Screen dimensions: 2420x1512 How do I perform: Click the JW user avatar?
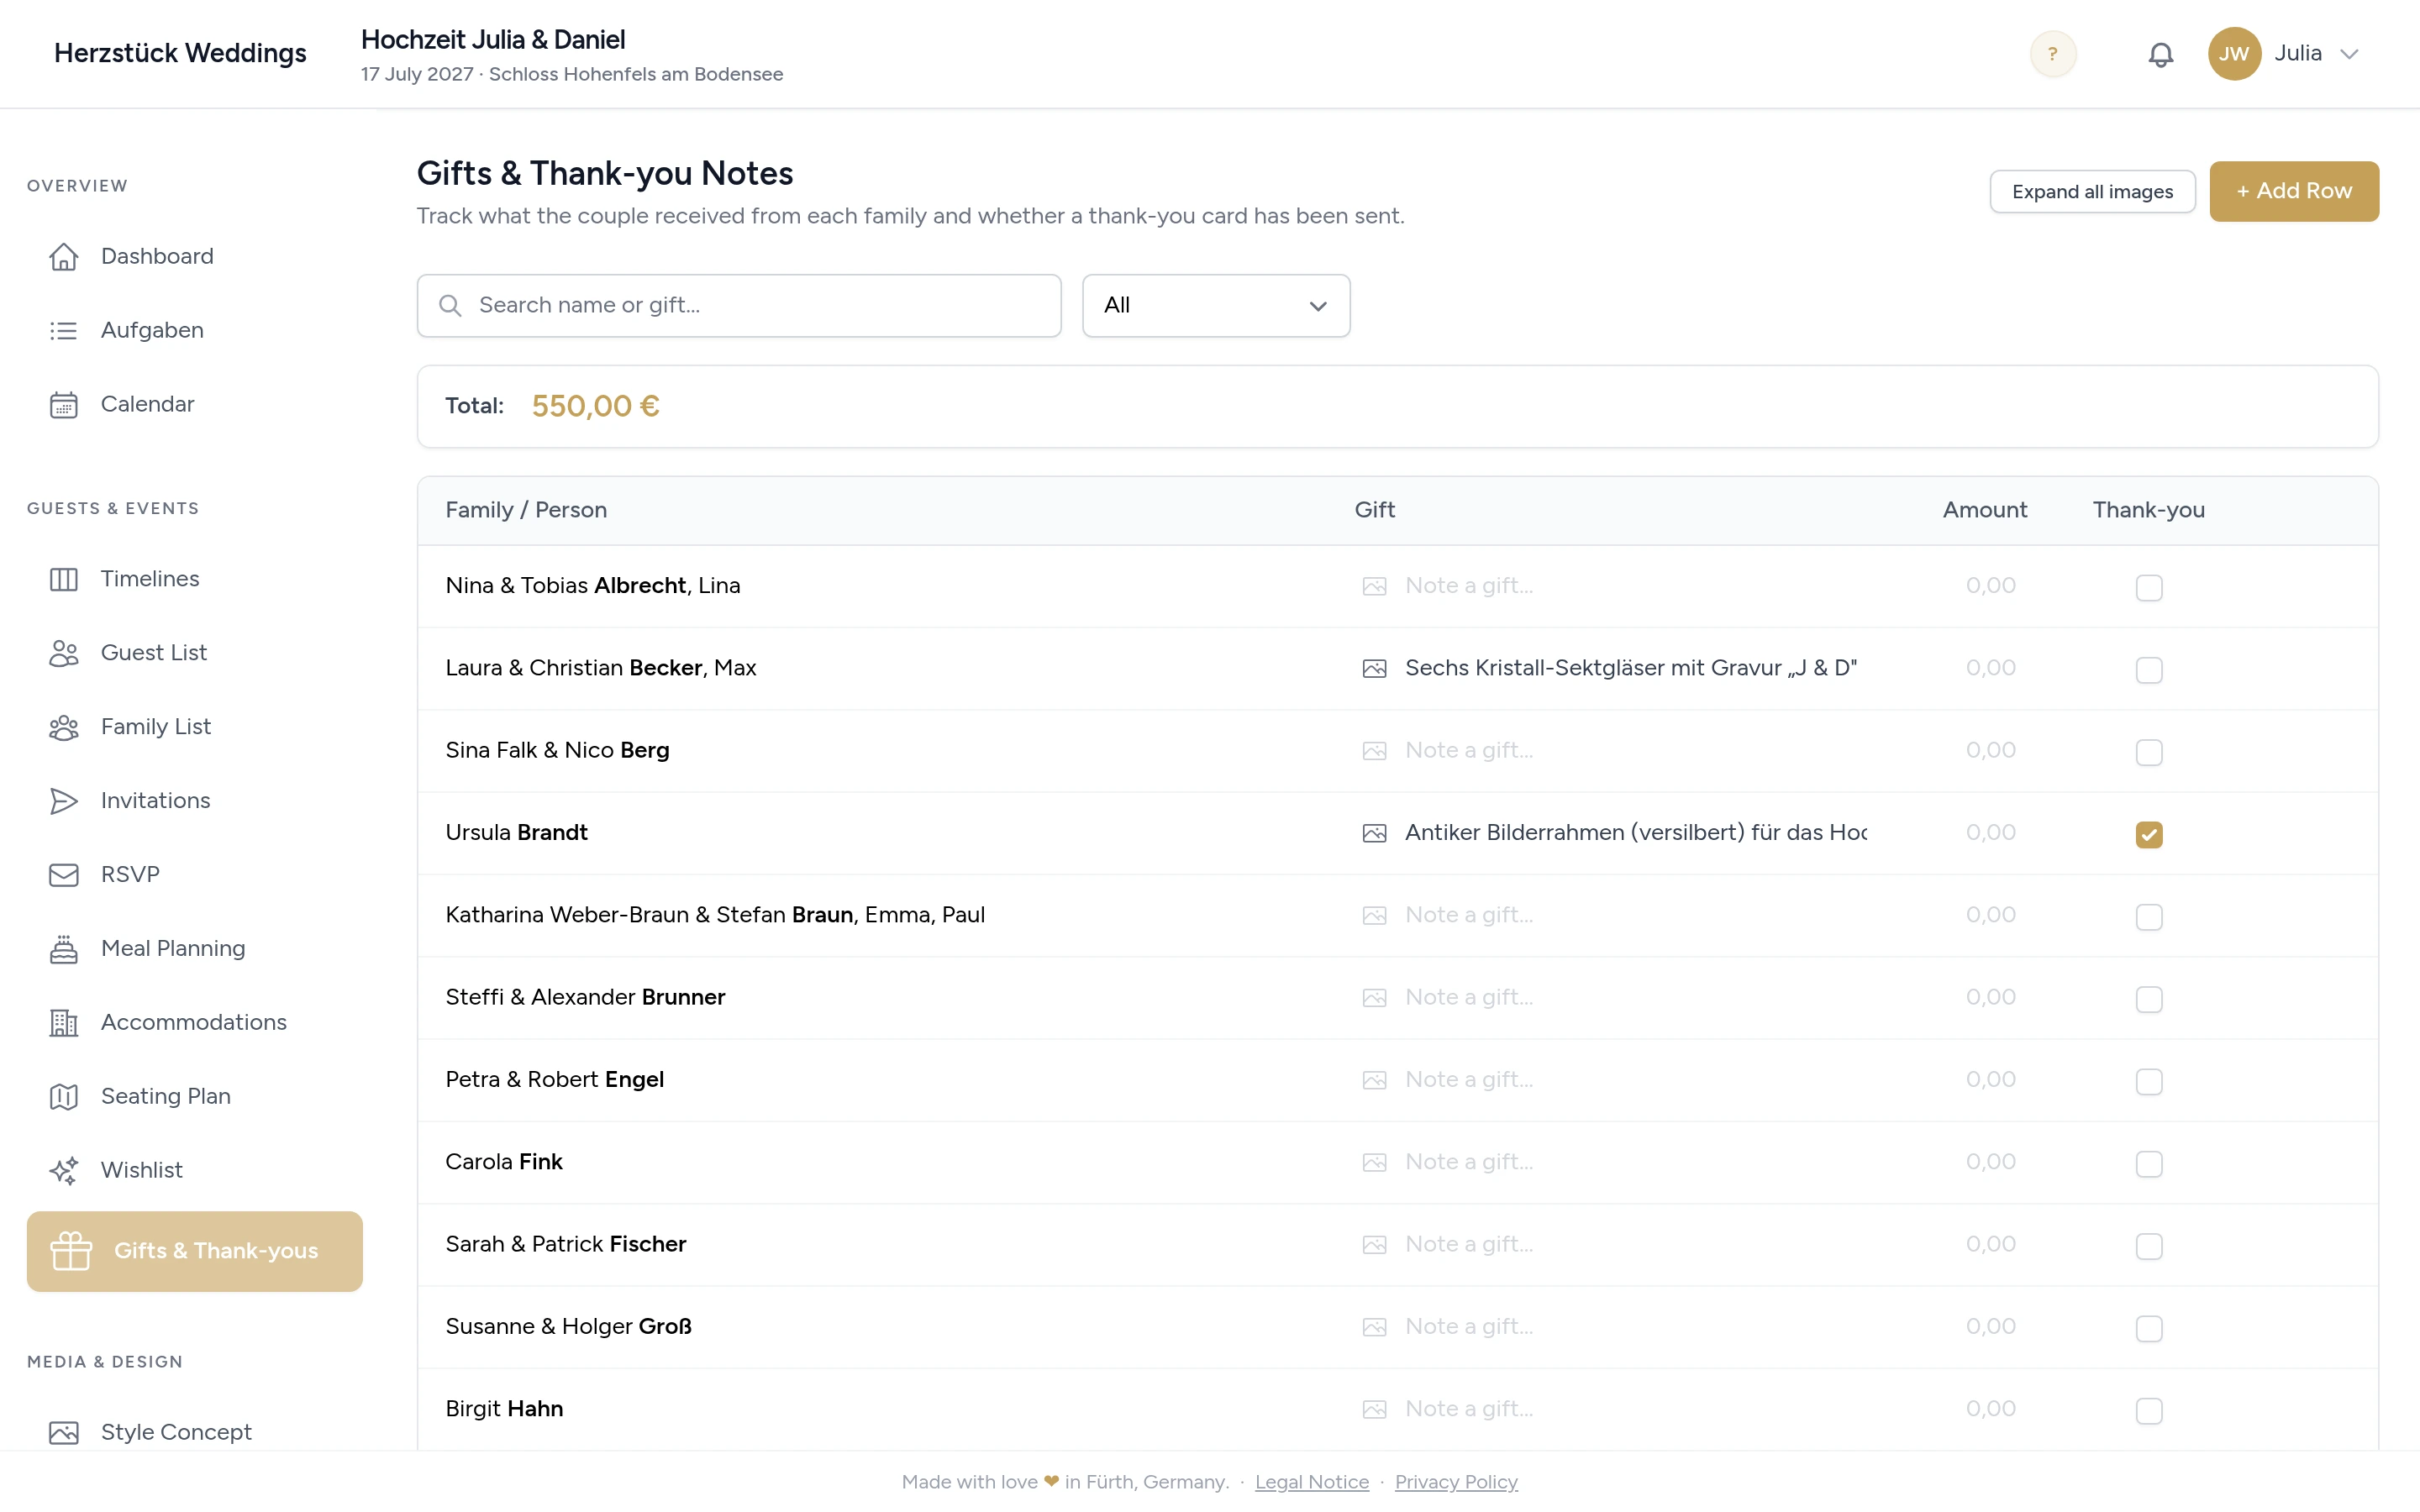(x=2234, y=54)
